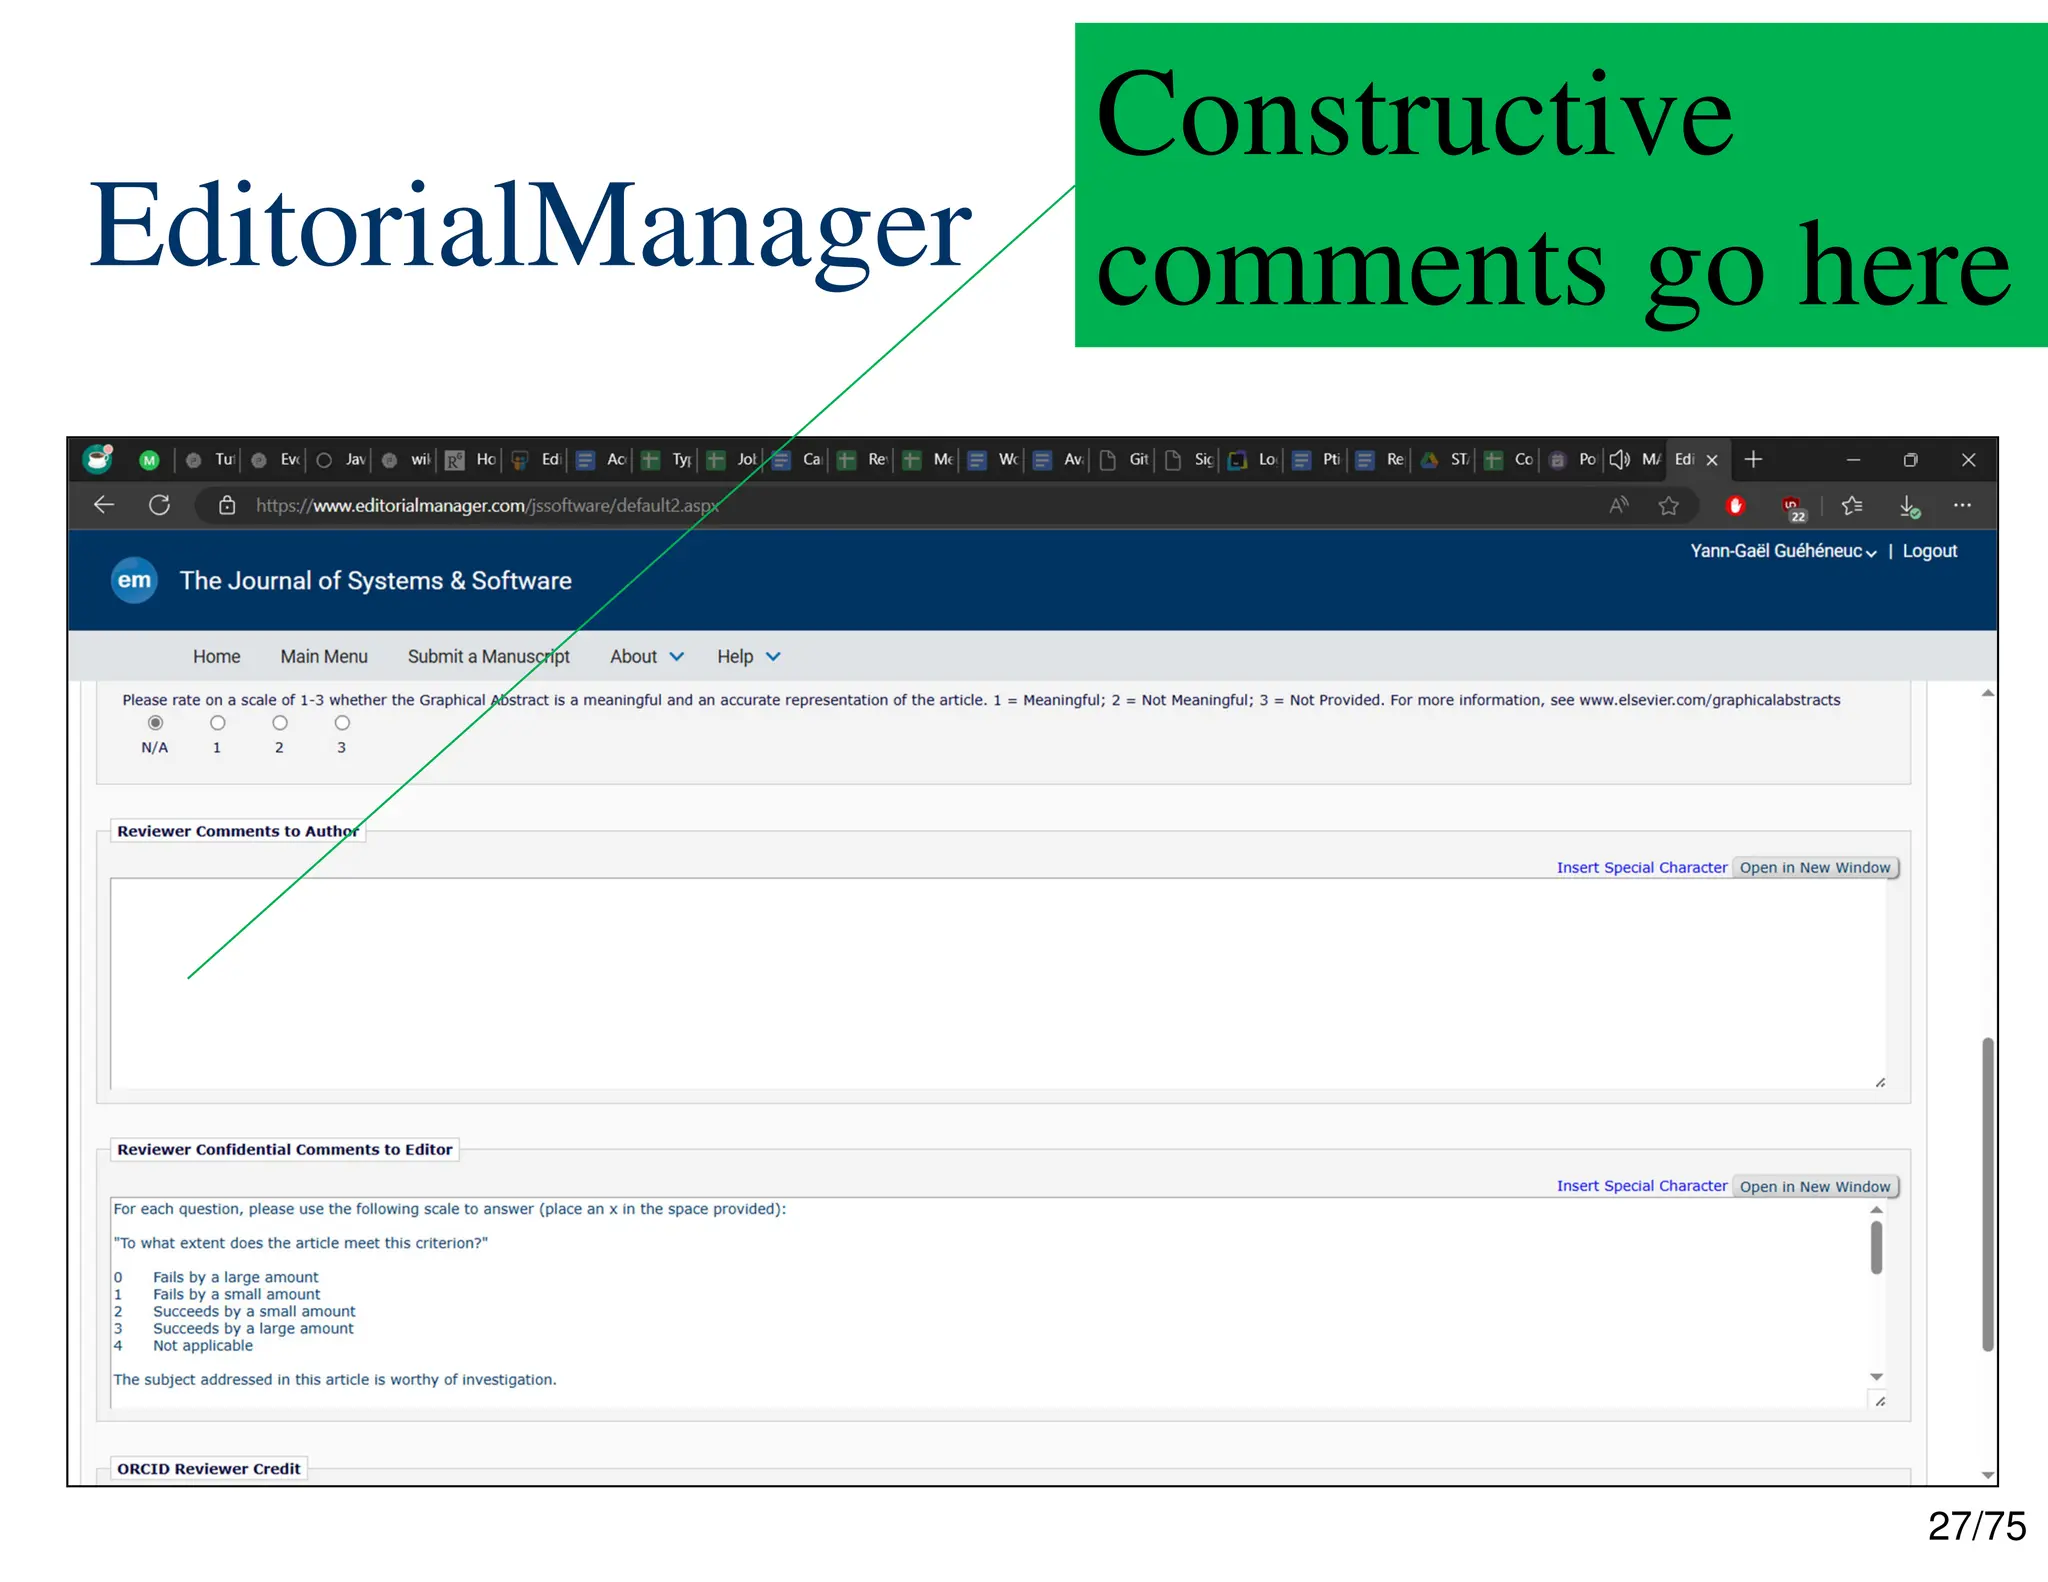Click the page vertical scrollbar thumb

(1987, 1194)
